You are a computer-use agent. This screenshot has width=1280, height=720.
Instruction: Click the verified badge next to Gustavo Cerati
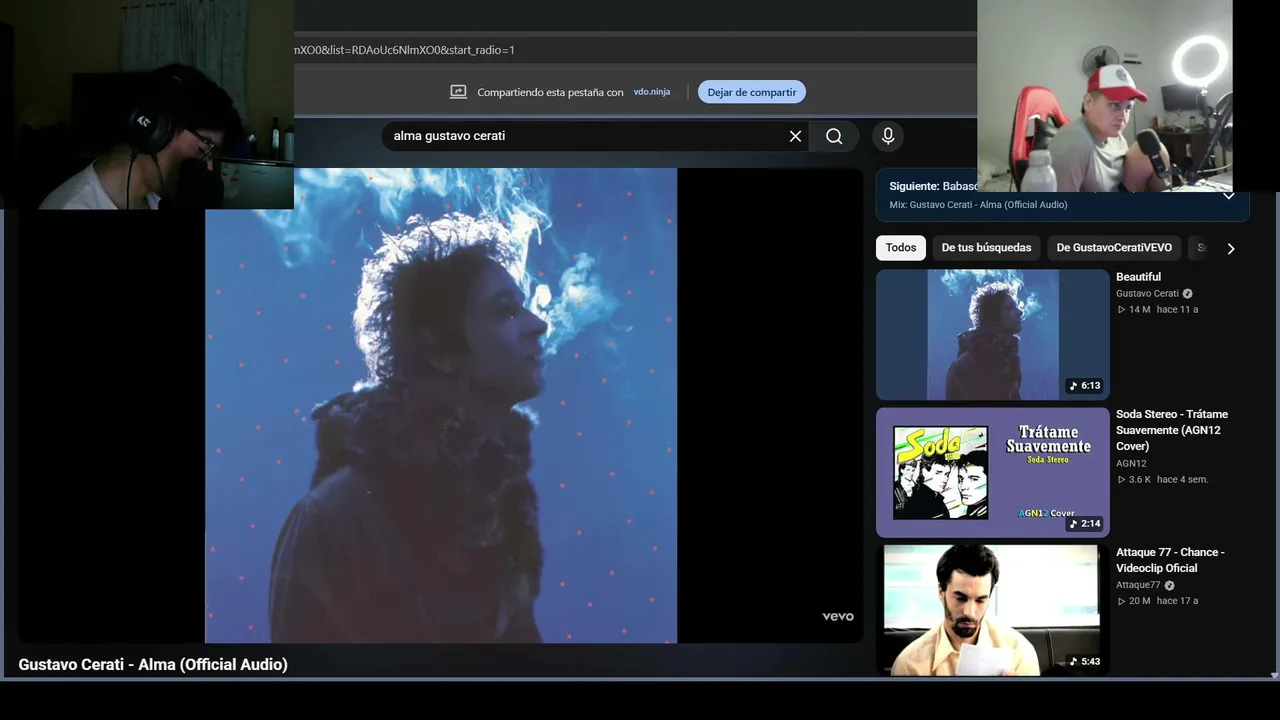tap(1187, 294)
